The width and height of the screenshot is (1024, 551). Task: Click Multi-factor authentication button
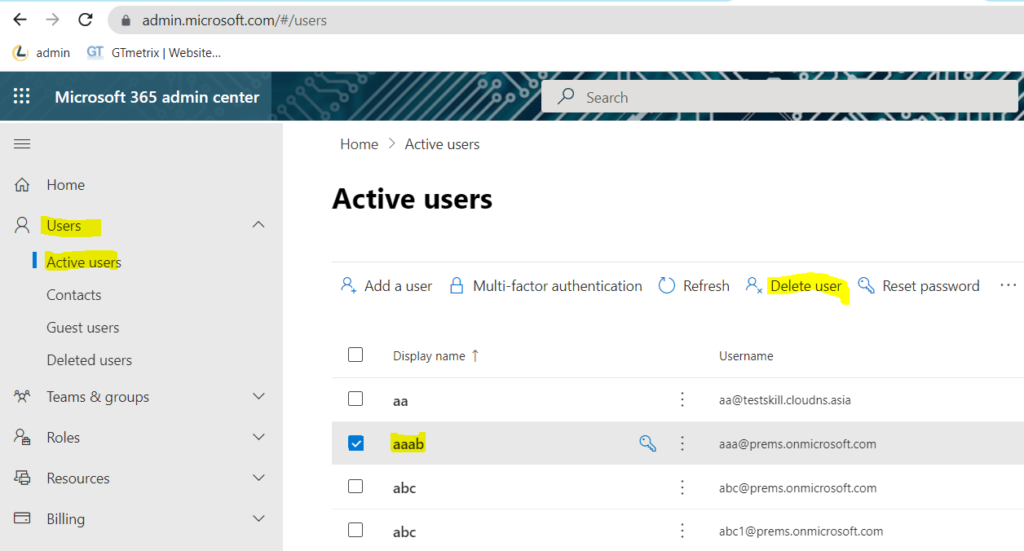[x=546, y=285]
